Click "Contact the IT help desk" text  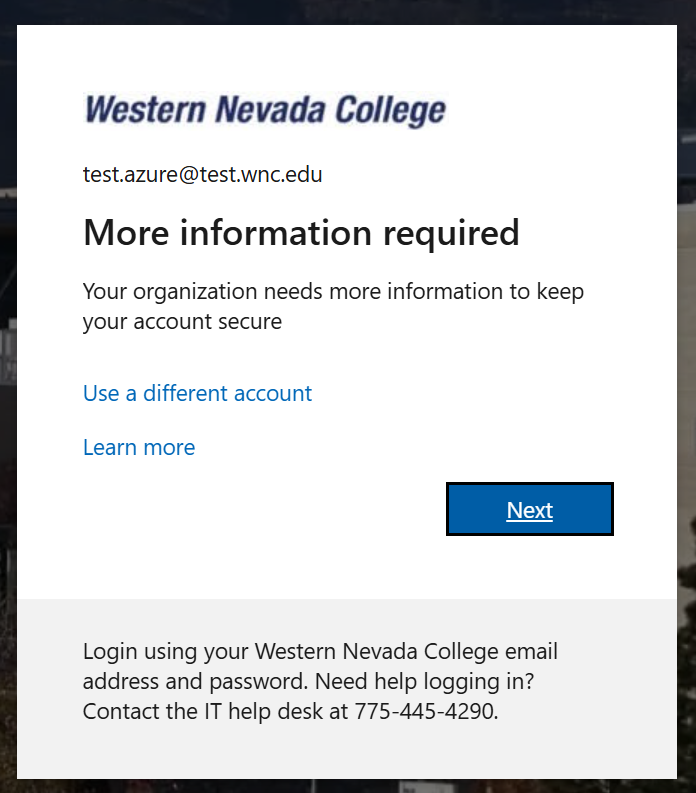(215, 712)
